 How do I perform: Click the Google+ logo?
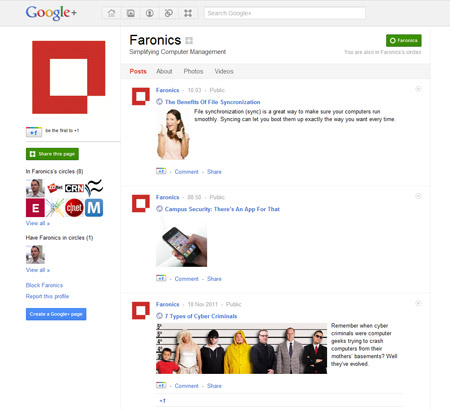pyautogui.click(x=51, y=13)
